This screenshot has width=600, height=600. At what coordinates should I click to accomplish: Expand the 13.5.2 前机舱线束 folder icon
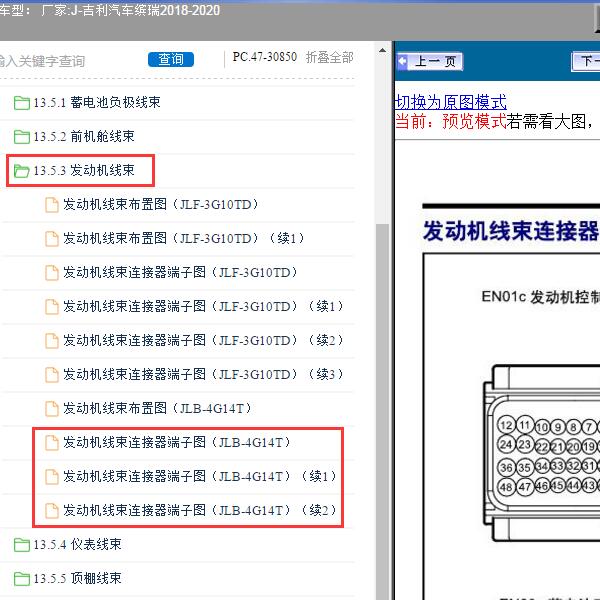pos(22,137)
